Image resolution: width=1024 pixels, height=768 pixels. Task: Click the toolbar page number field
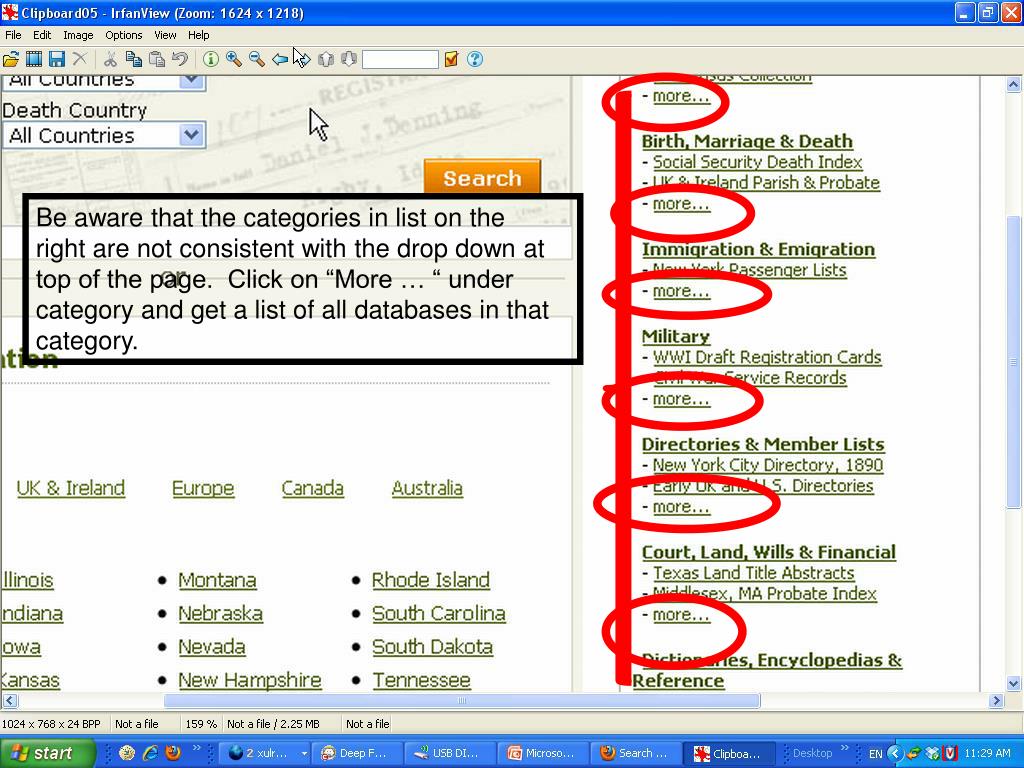pos(400,59)
